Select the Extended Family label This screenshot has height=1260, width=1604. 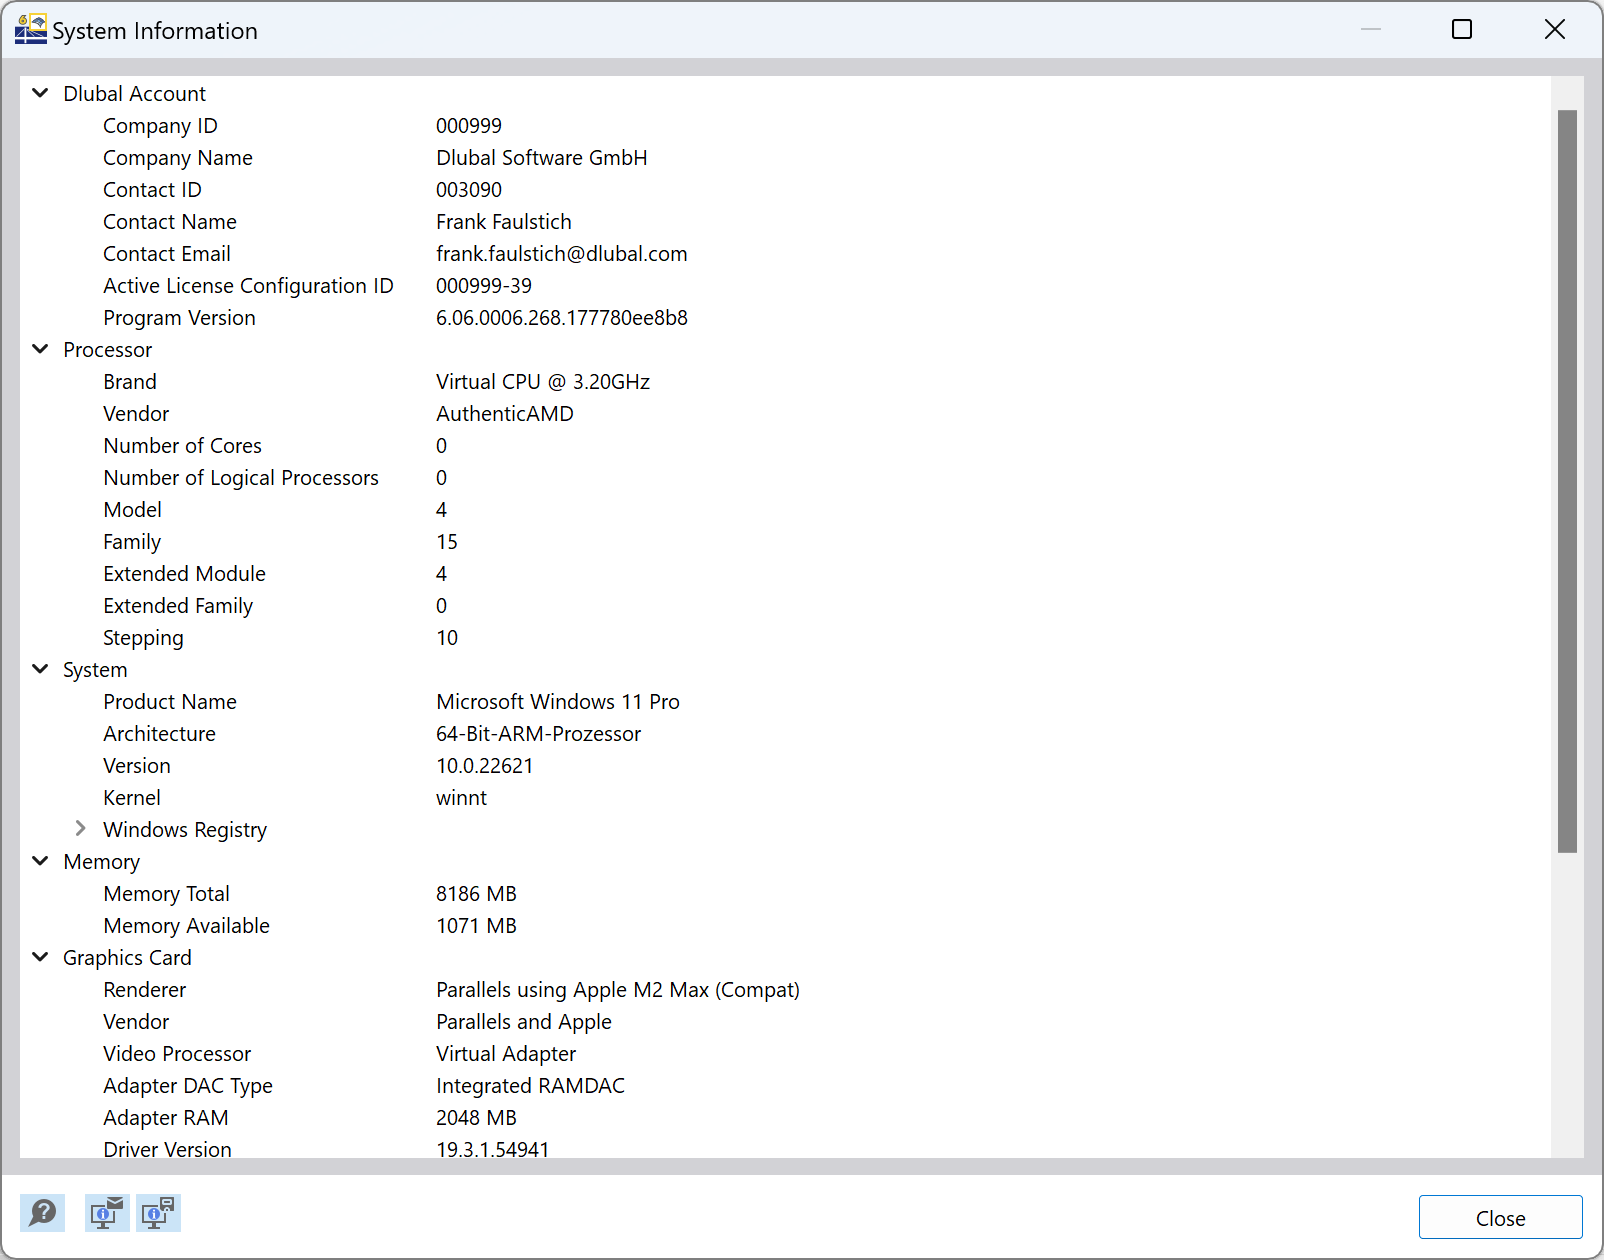tap(178, 605)
